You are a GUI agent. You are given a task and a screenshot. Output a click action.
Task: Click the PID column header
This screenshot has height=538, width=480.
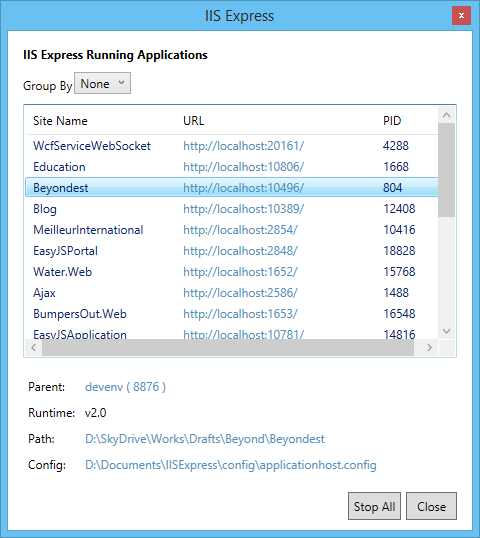point(392,121)
